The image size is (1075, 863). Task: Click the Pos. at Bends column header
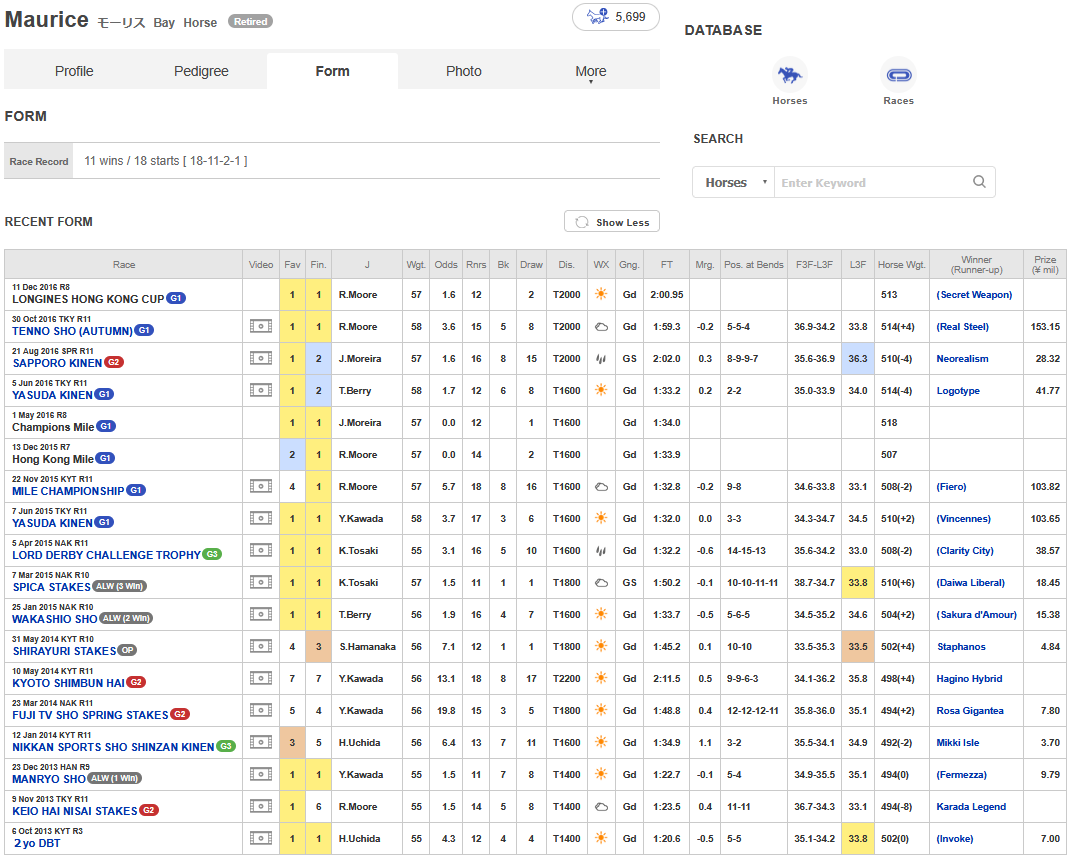[x=753, y=265]
